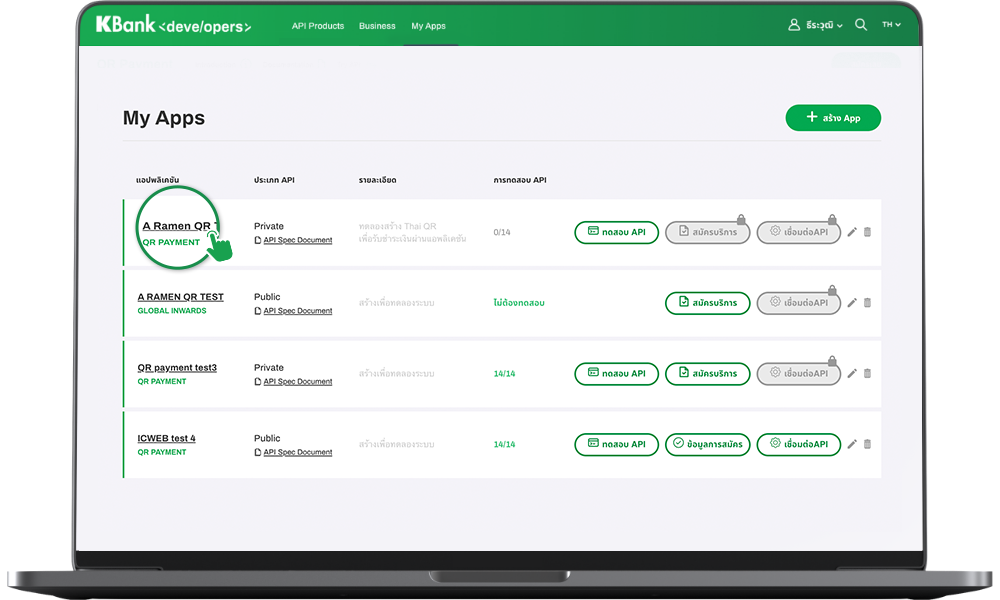This screenshot has height=600, width=1000.
Task: Click the KBank developers logo
Action: [173, 25]
